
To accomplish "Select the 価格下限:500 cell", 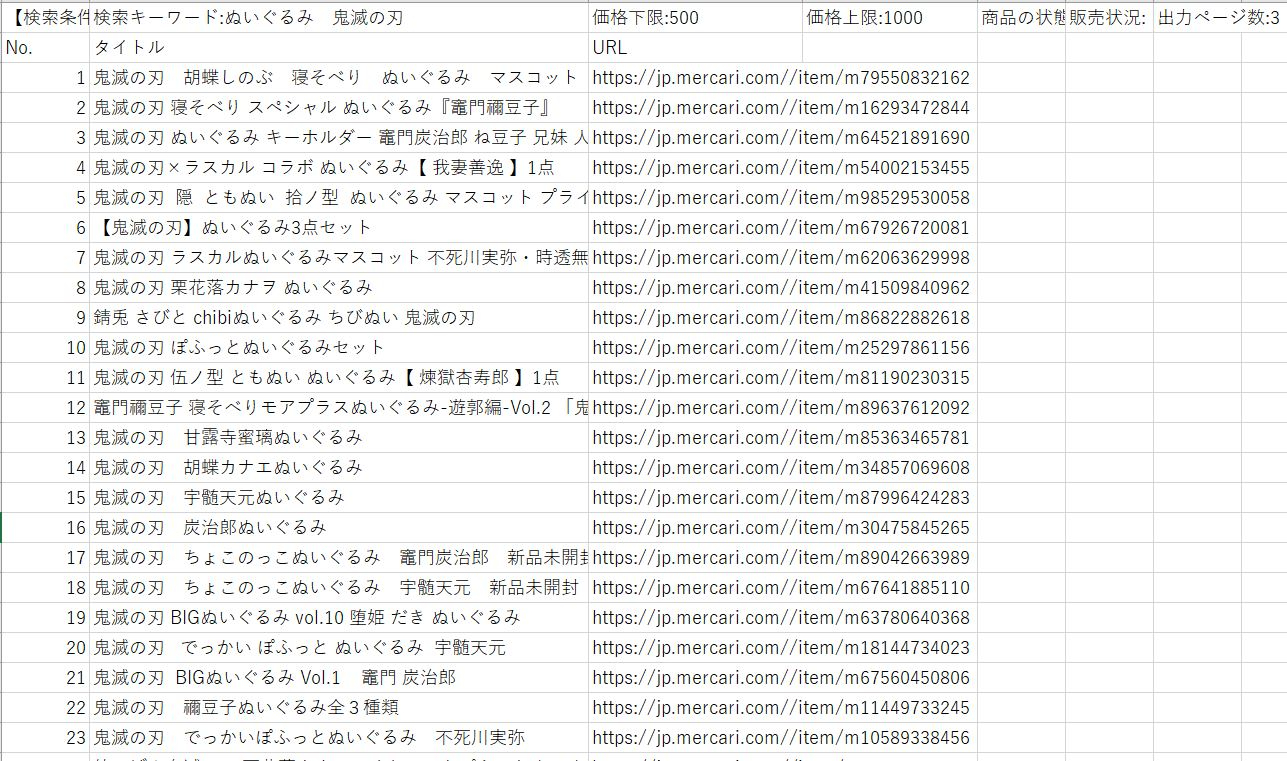I will [695, 17].
